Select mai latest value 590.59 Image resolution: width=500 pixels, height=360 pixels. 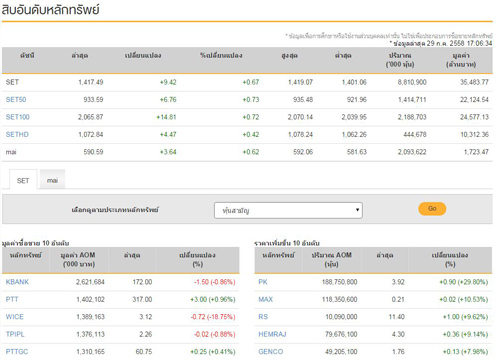[x=93, y=152]
